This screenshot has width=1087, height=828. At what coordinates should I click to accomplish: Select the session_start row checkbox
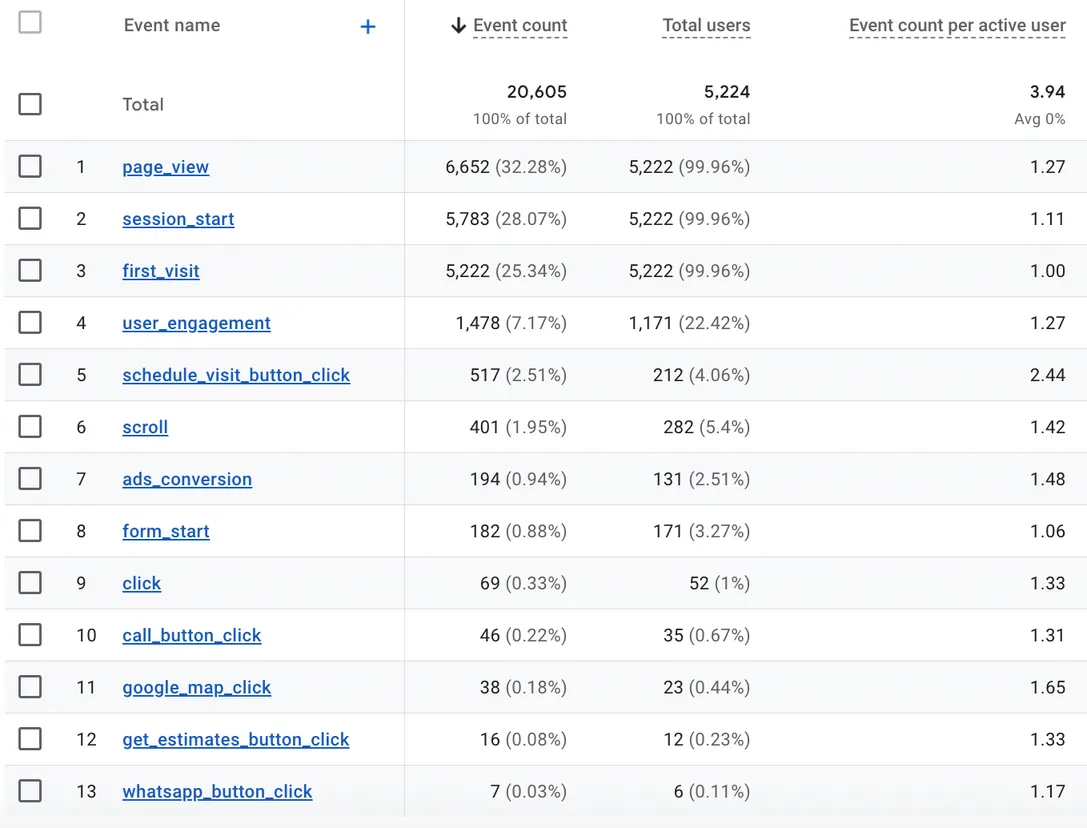point(30,218)
